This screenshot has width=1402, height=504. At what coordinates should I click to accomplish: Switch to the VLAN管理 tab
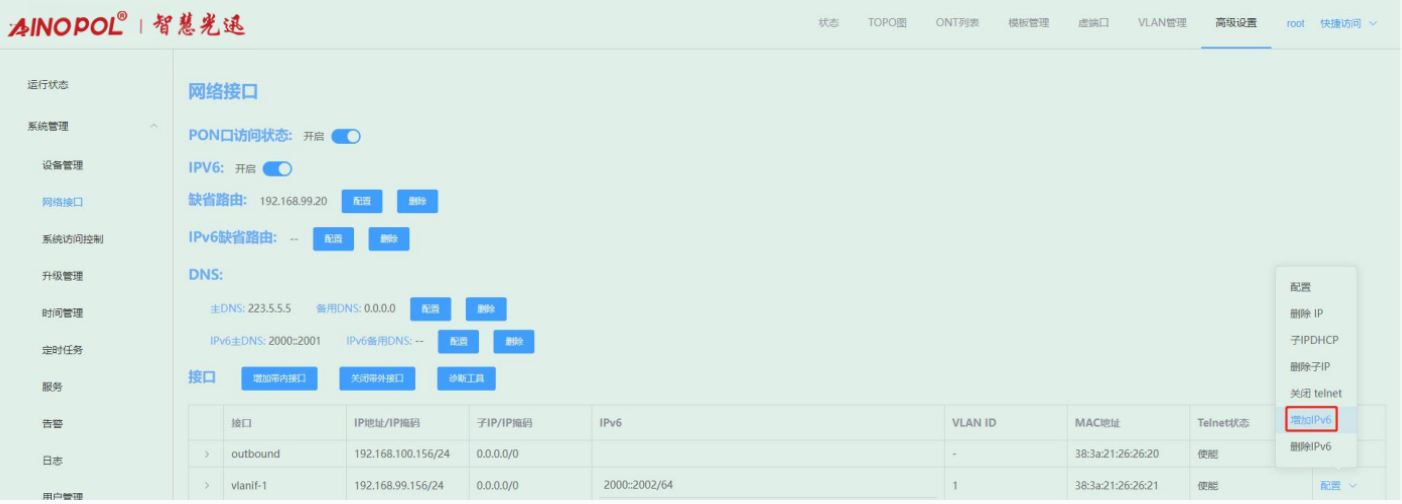tap(1161, 23)
